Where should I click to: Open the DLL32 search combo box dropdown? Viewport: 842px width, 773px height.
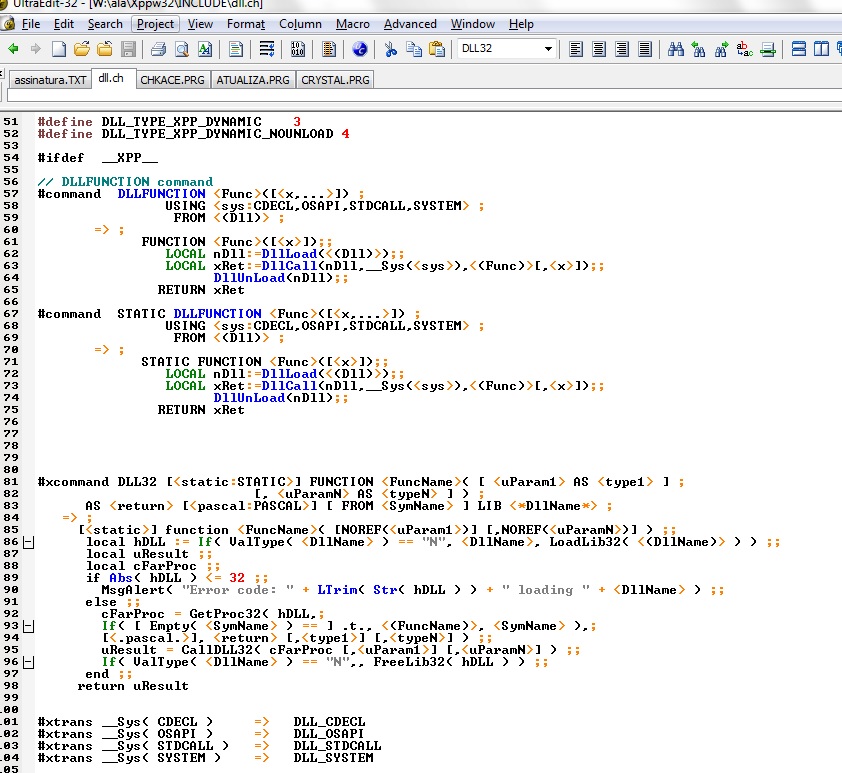coord(549,48)
